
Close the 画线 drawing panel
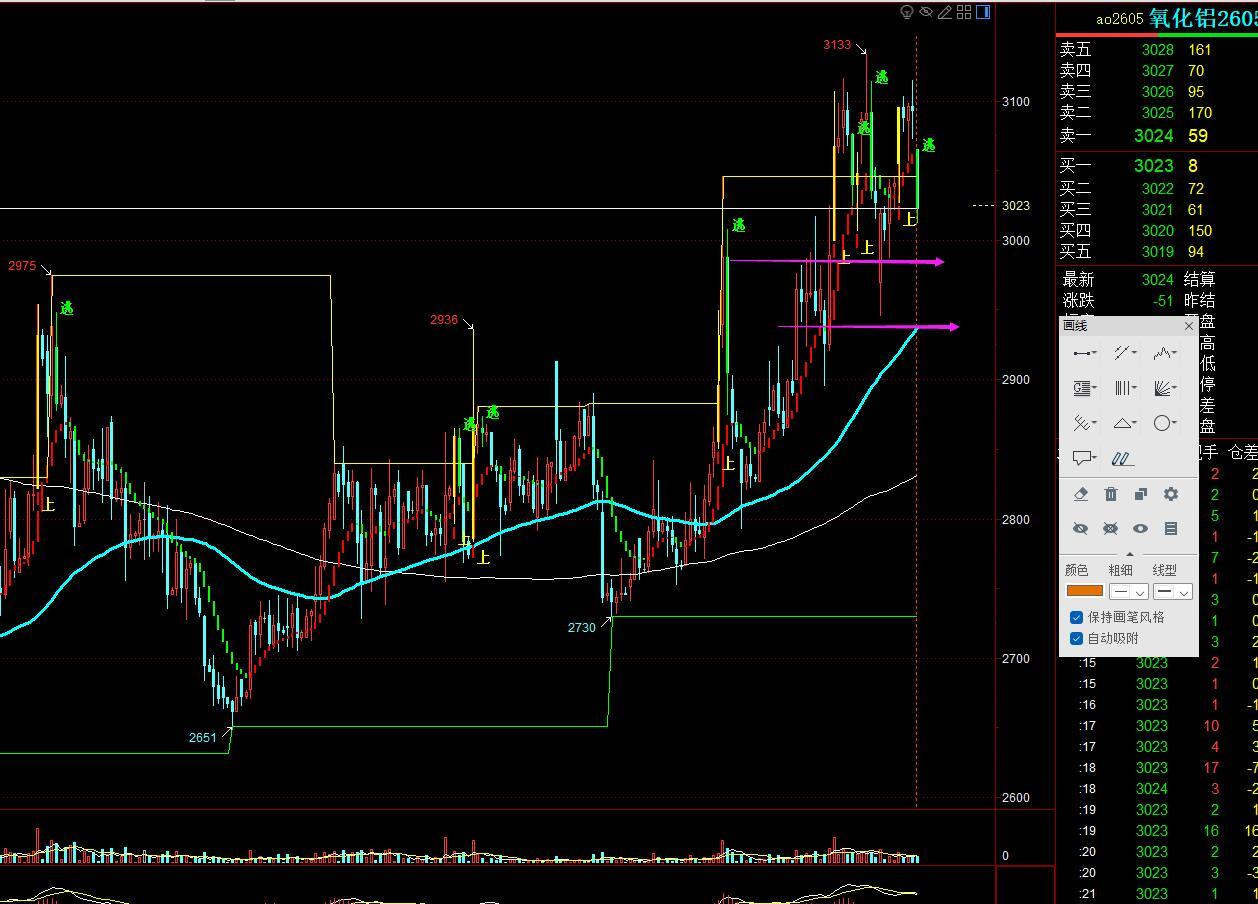[x=1188, y=326]
